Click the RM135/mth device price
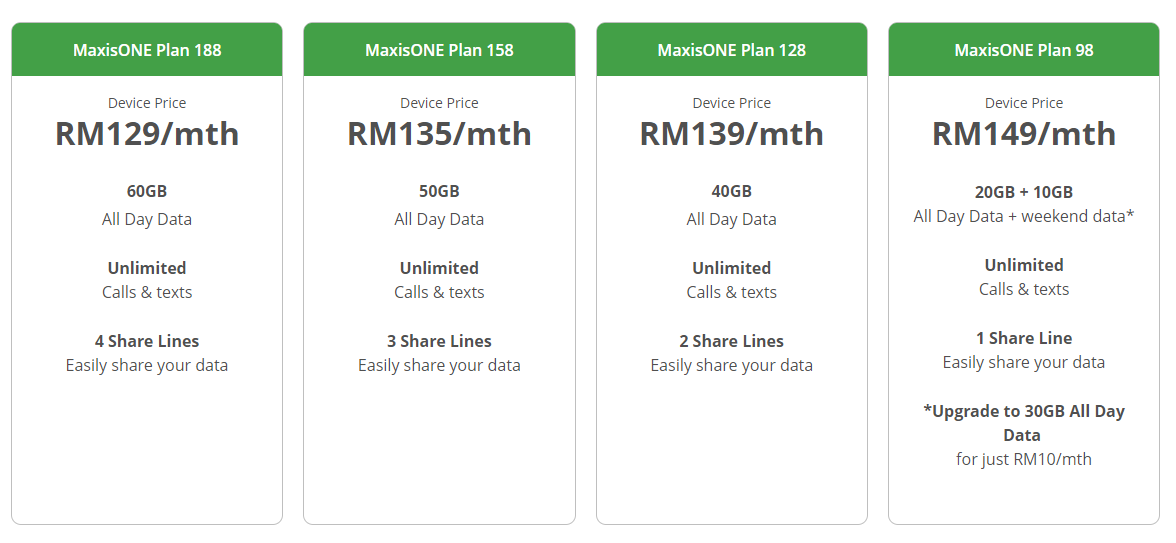The image size is (1176, 543). 439,134
